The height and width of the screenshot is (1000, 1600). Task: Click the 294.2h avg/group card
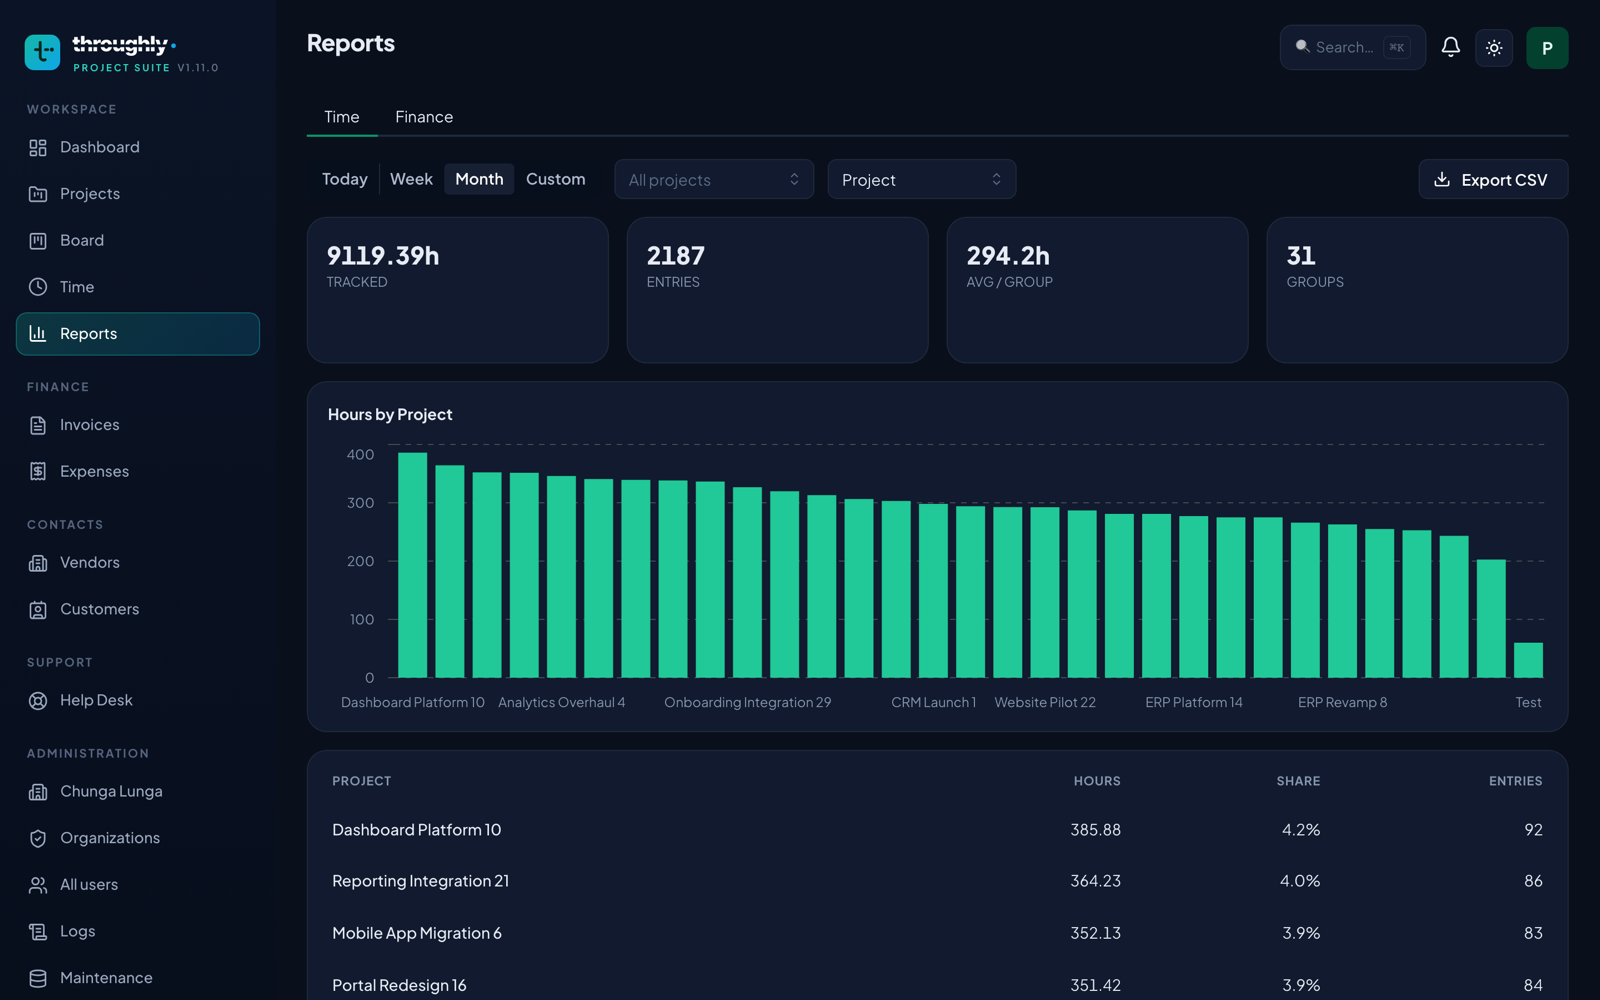click(x=1097, y=290)
